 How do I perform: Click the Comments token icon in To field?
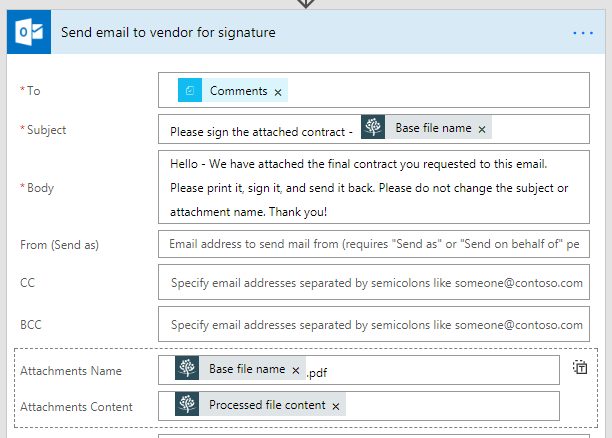[190, 90]
